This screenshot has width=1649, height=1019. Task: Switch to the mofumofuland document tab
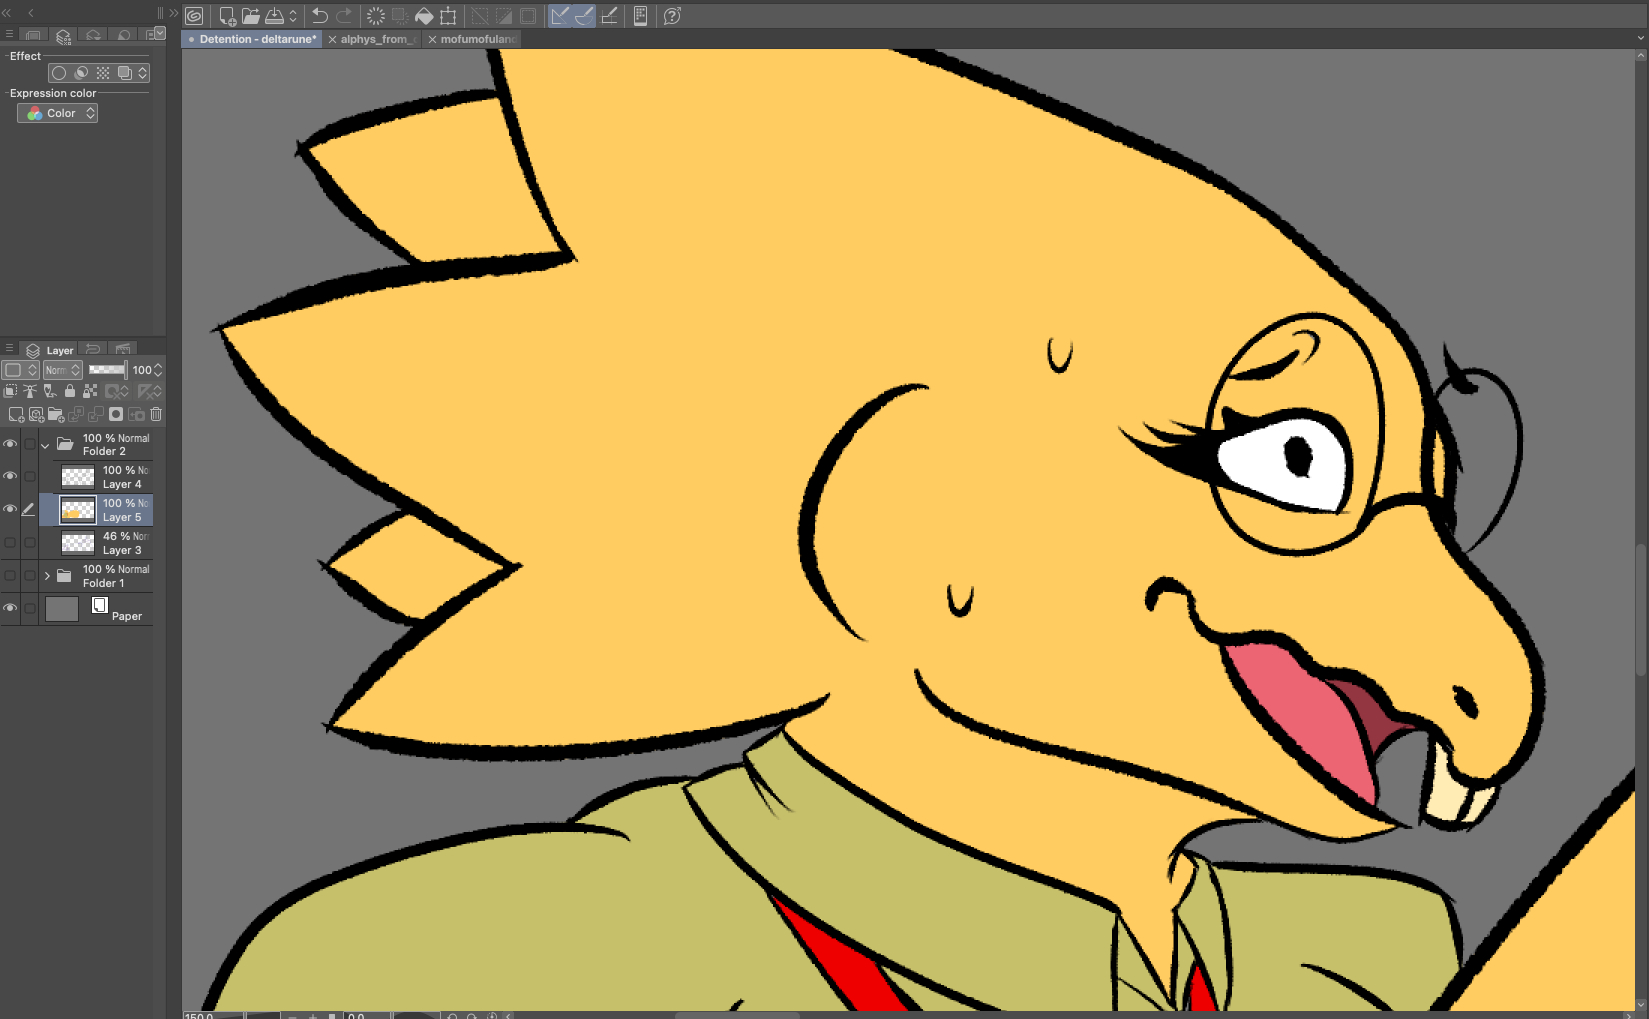click(477, 39)
